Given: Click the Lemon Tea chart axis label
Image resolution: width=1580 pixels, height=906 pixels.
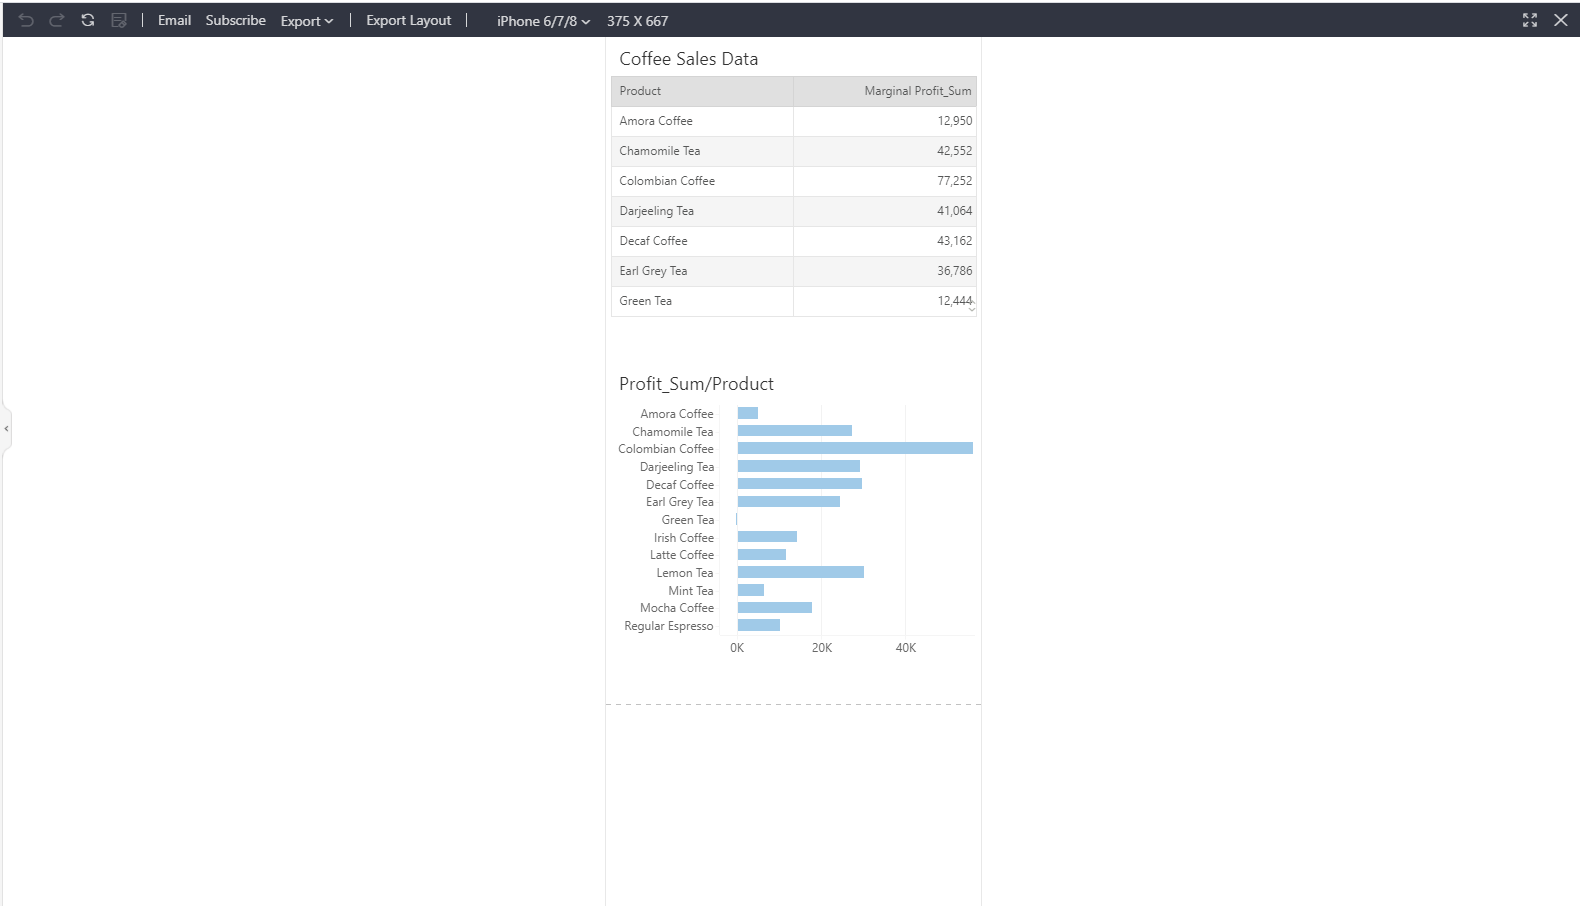Looking at the screenshot, I should (685, 573).
